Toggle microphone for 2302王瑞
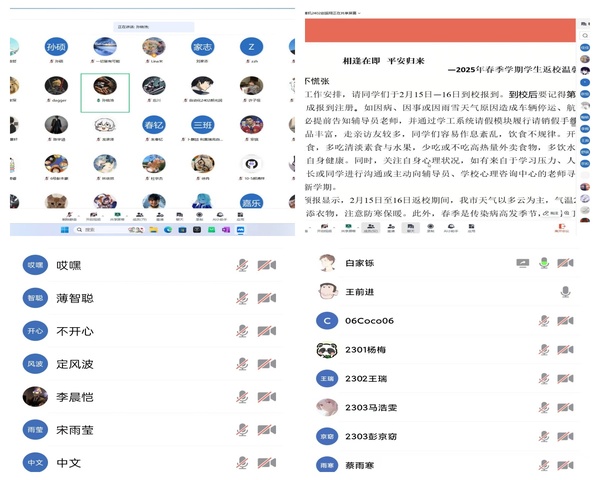Viewport: 600px width, 480px height. (x=544, y=379)
